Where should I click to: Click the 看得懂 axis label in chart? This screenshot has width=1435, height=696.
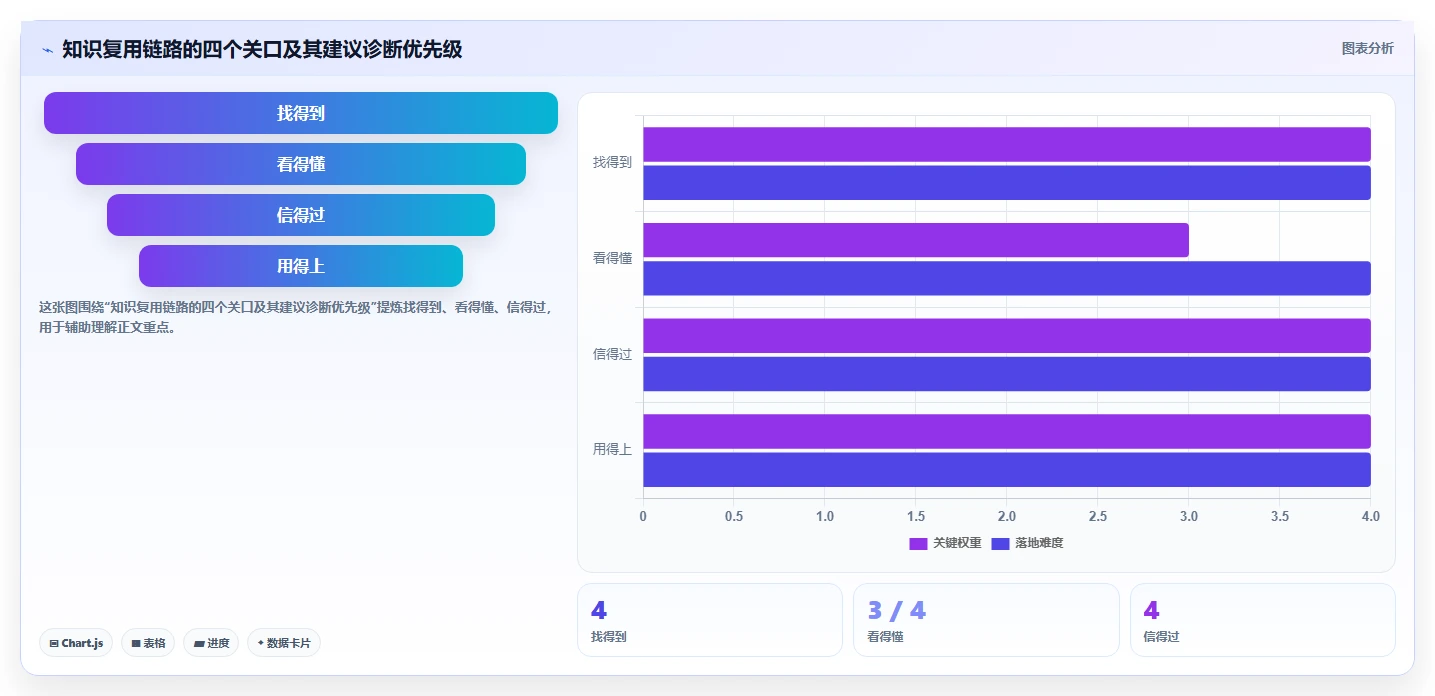click(612, 258)
